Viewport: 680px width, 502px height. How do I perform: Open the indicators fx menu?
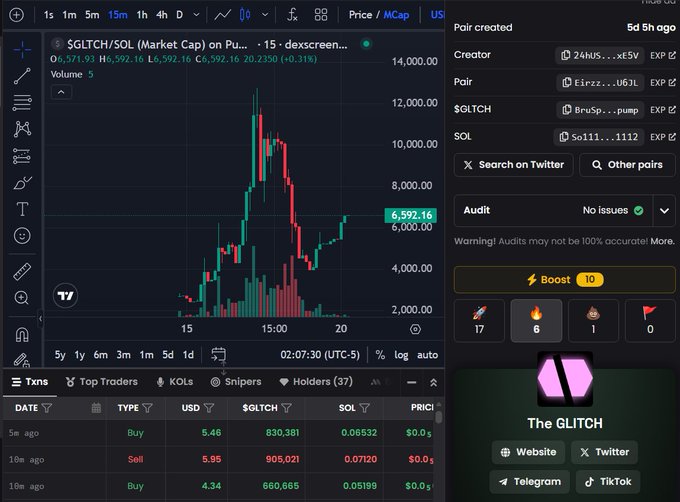click(x=292, y=15)
